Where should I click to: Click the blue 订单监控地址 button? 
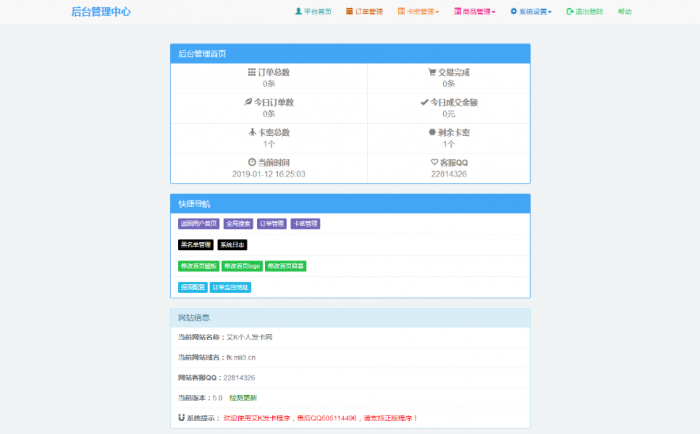(x=230, y=287)
